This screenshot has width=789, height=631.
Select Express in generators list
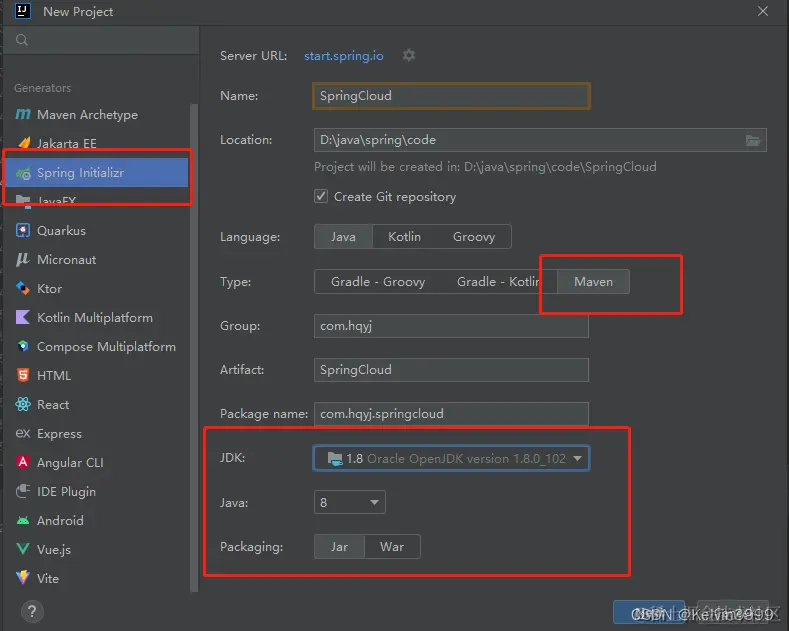point(96,434)
